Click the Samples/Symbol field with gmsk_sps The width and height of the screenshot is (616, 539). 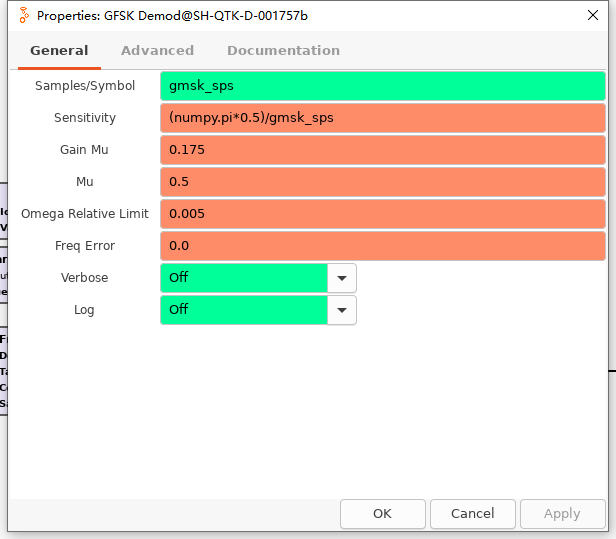pos(383,86)
